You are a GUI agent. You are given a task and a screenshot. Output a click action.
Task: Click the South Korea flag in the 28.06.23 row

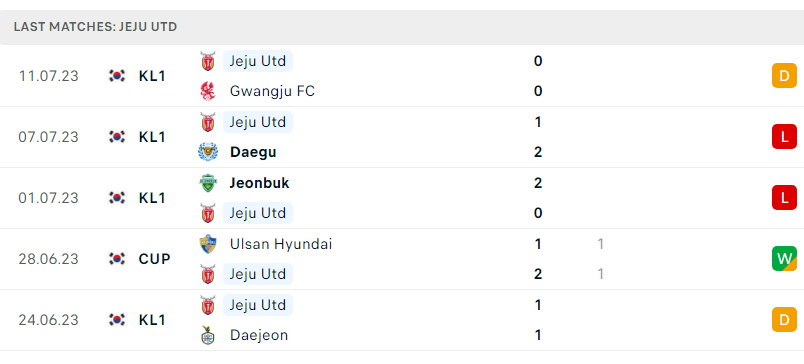(117, 259)
